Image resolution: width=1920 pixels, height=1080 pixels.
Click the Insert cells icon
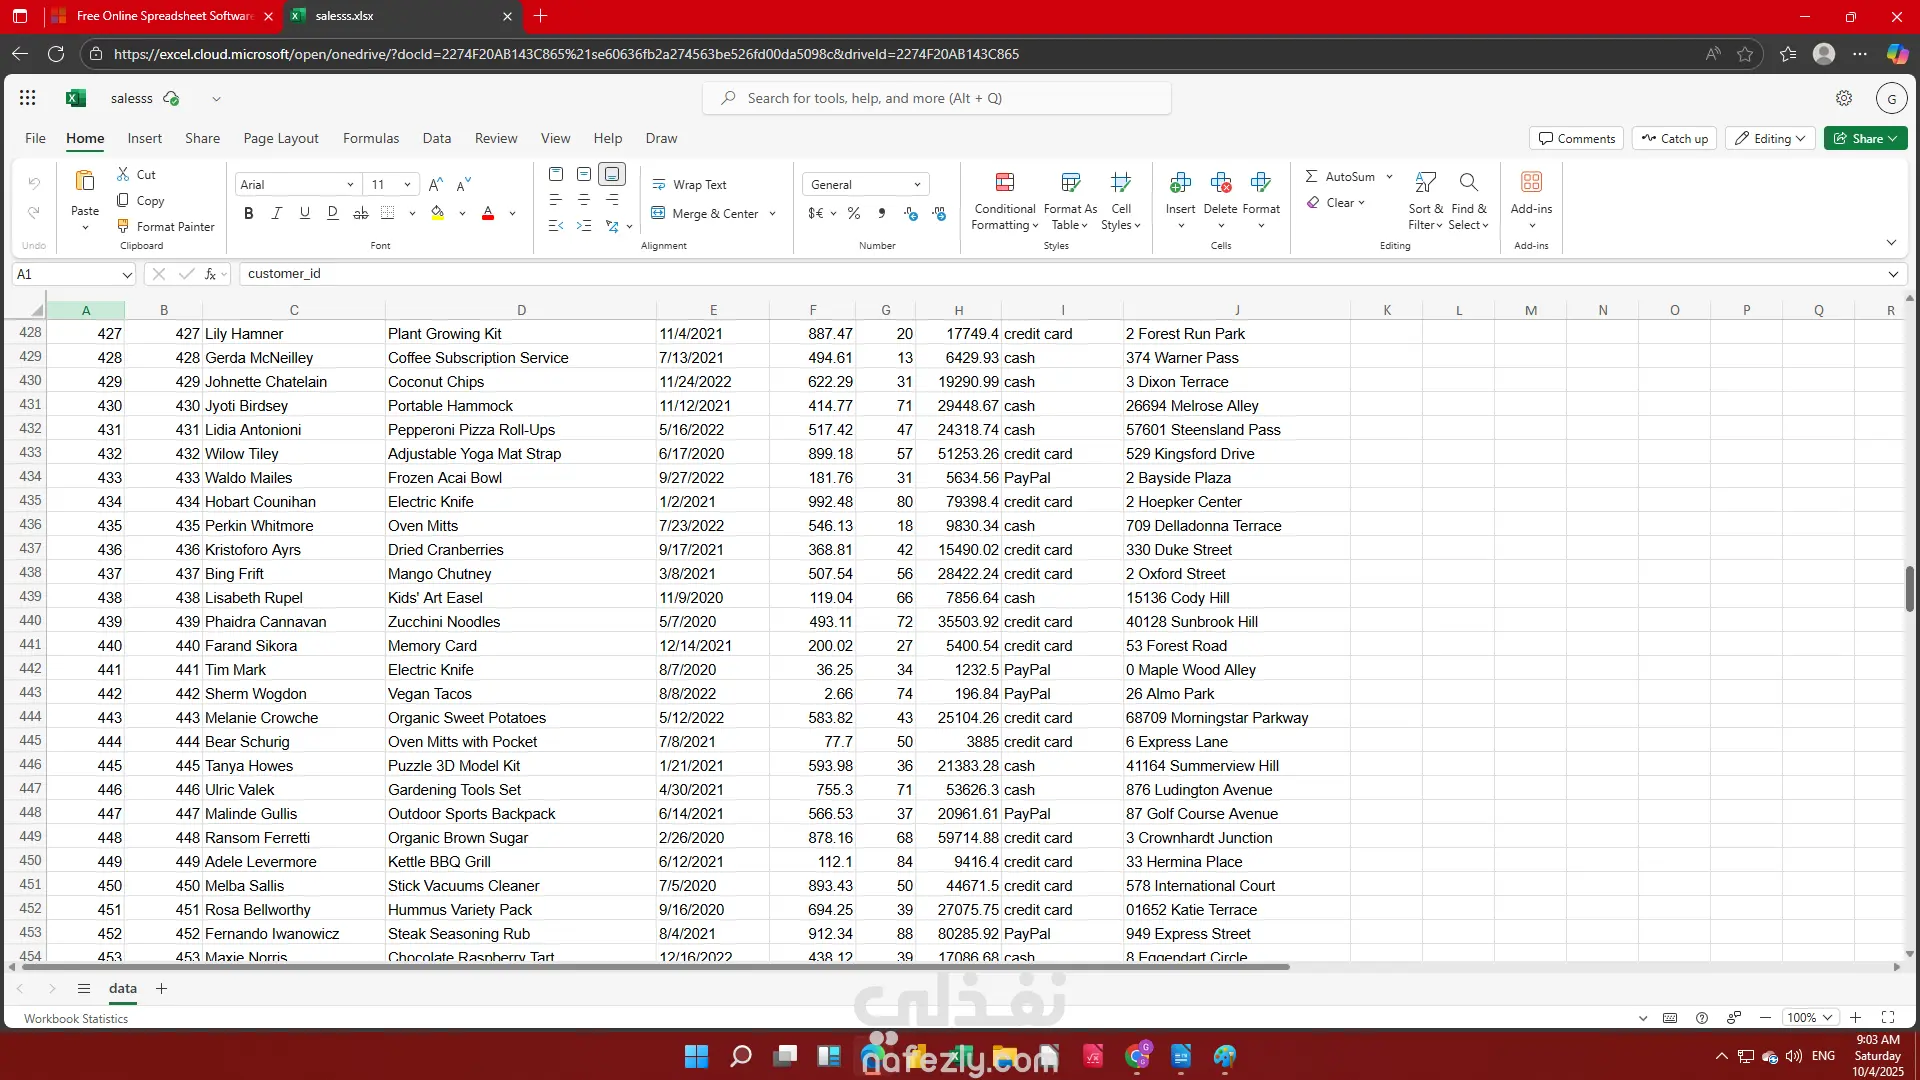coord(1180,182)
